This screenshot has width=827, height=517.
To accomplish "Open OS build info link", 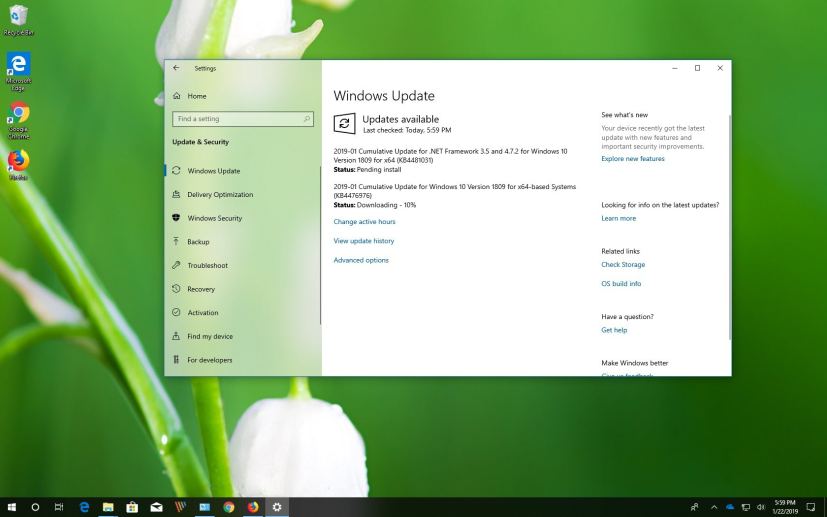I will tap(621, 284).
